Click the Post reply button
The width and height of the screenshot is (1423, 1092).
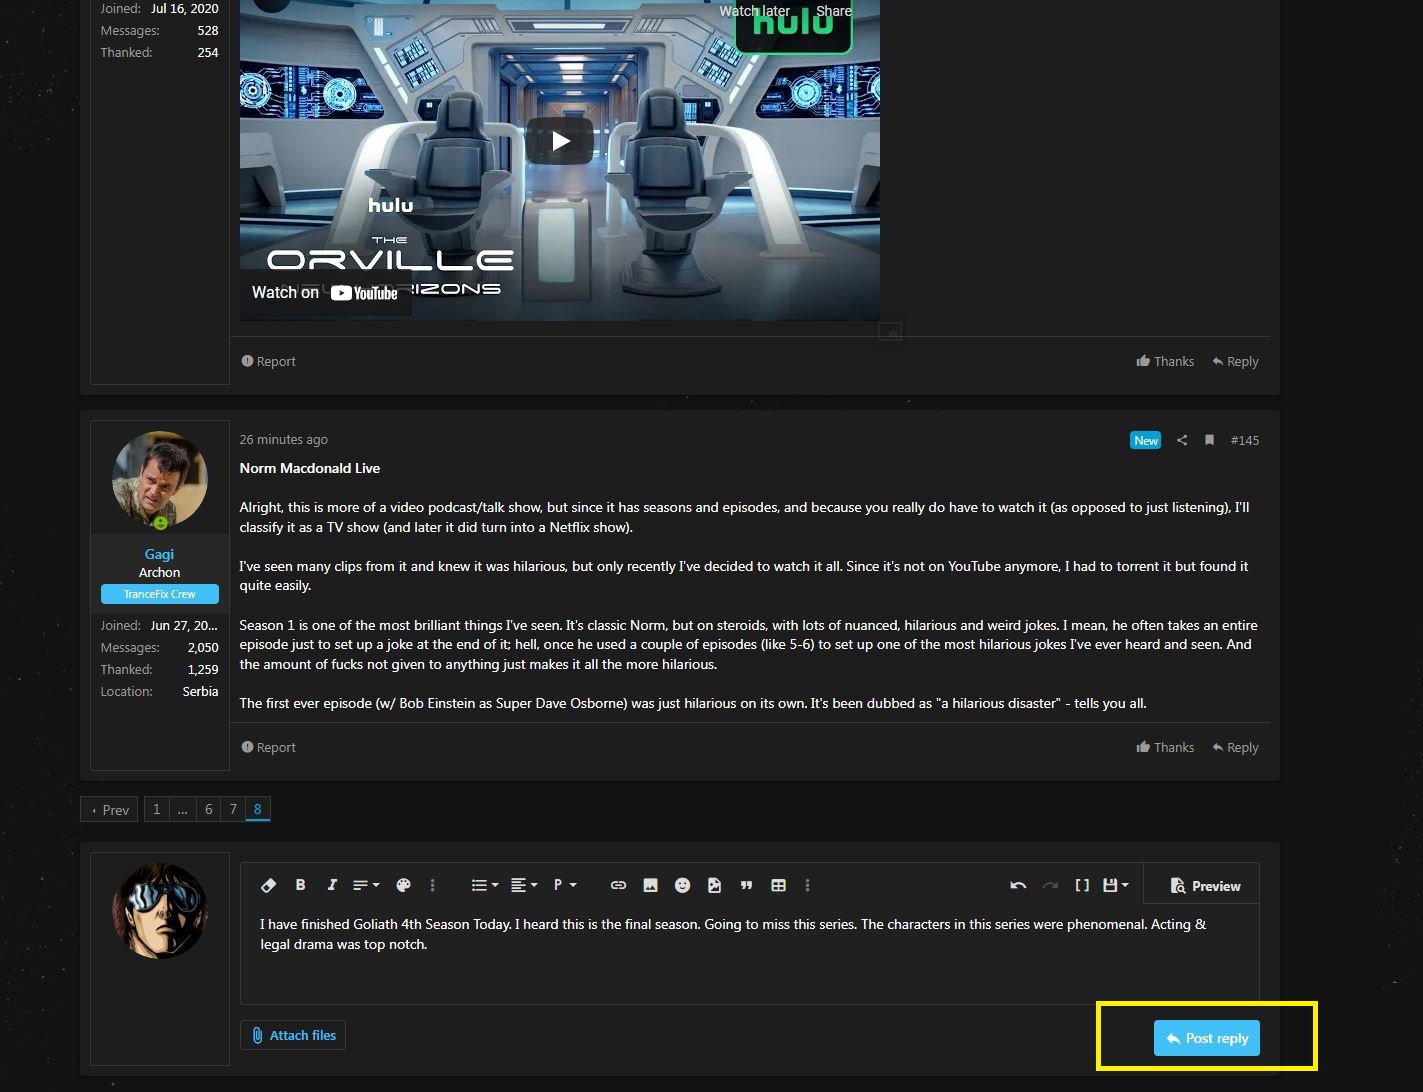[x=1207, y=1038]
